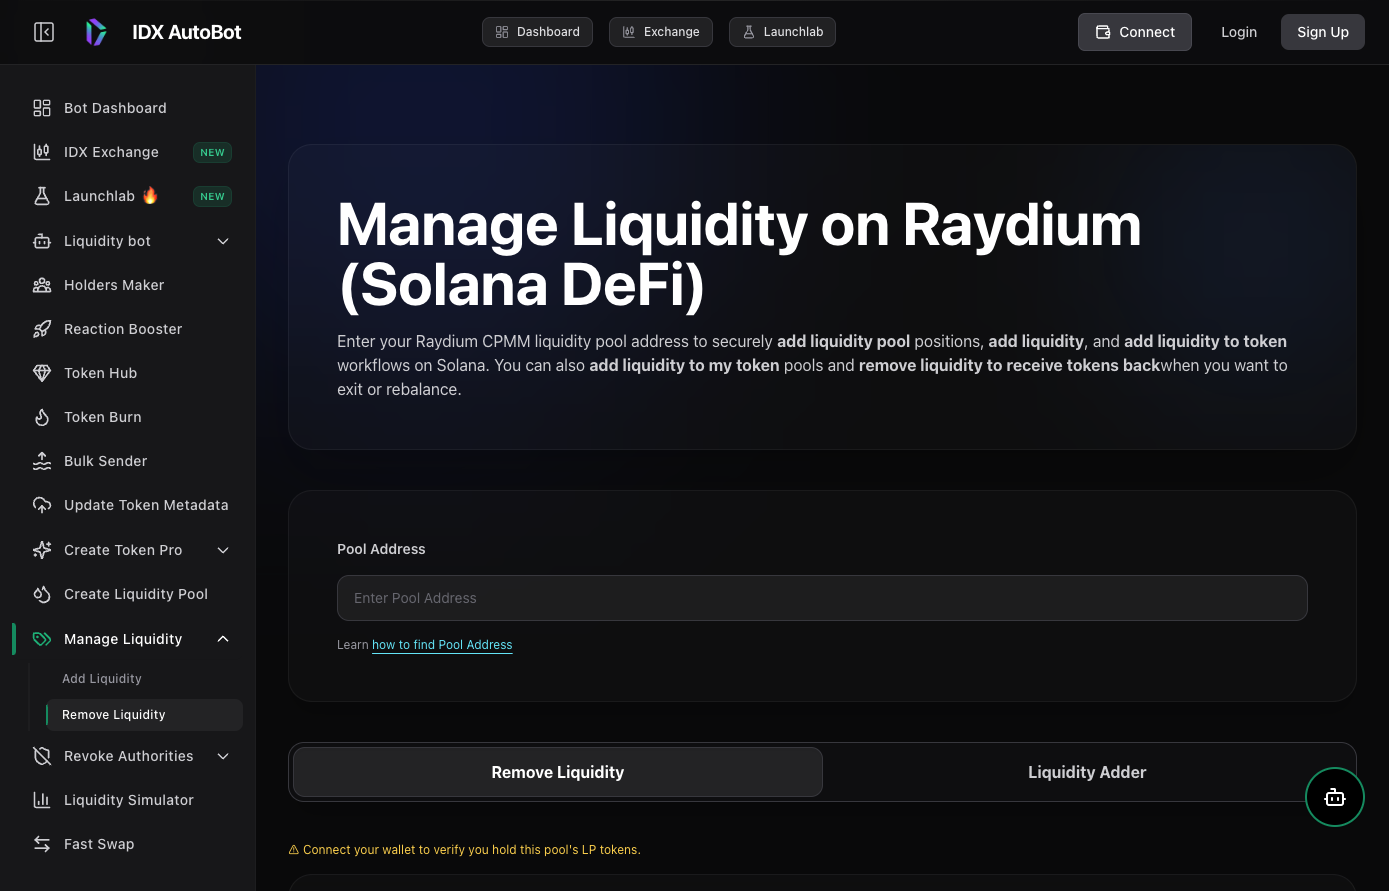Viewport: 1389px width, 891px height.
Task: Open Reaction Booster label in sidebar
Action: pyautogui.click(x=123, y=329)
